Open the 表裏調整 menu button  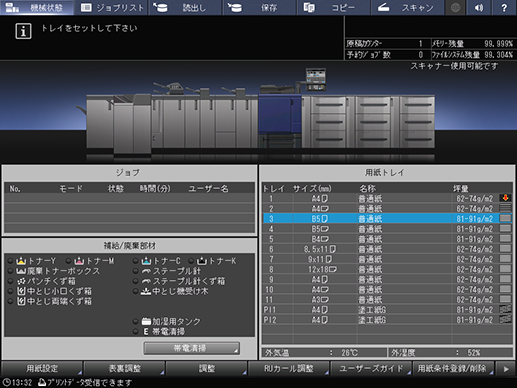point(124,368)
